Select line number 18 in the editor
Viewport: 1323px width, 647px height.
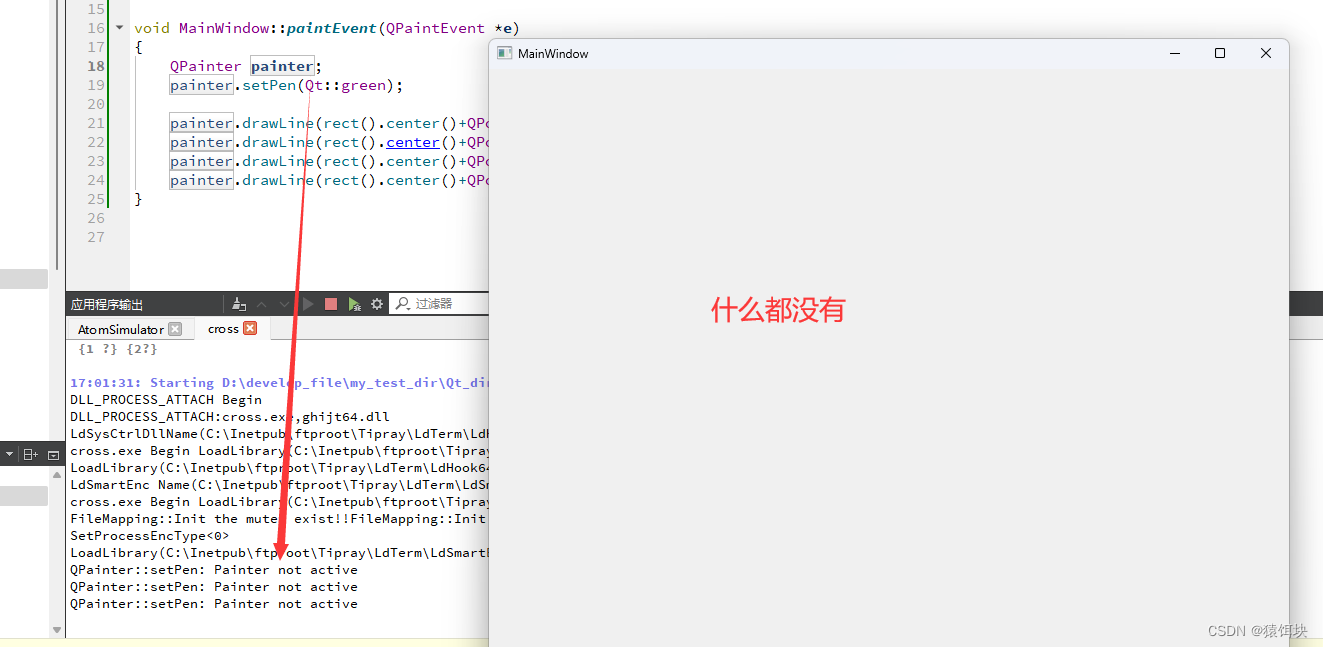[95, 66]
